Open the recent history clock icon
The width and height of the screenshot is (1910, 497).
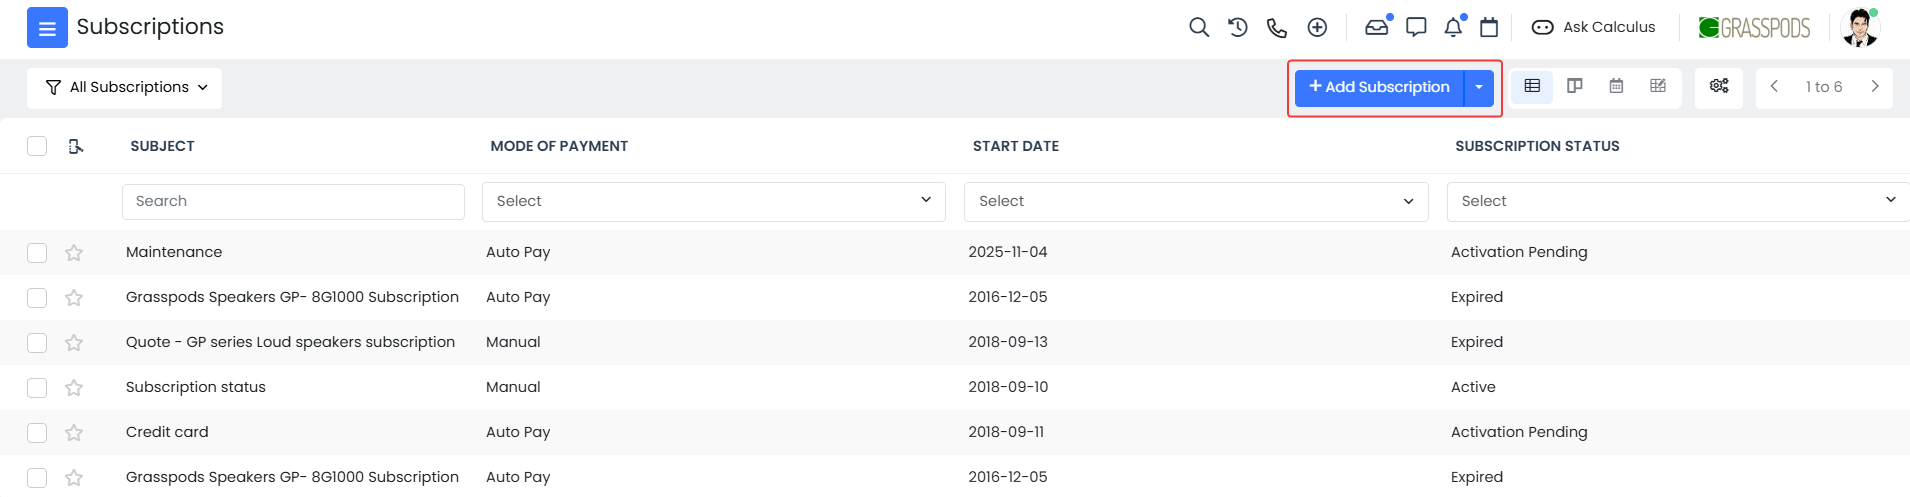1237,28
